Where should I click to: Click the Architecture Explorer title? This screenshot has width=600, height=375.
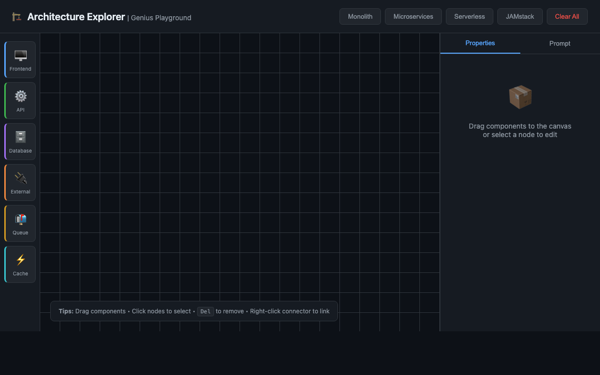coord(76,17)
